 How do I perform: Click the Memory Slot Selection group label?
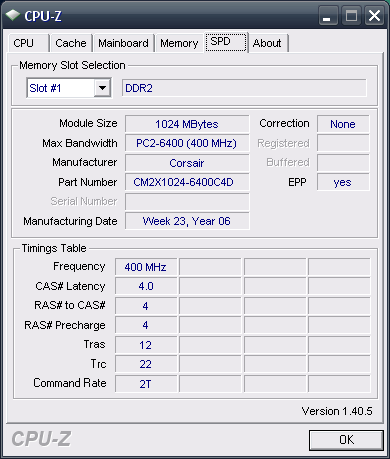[72, 65]
